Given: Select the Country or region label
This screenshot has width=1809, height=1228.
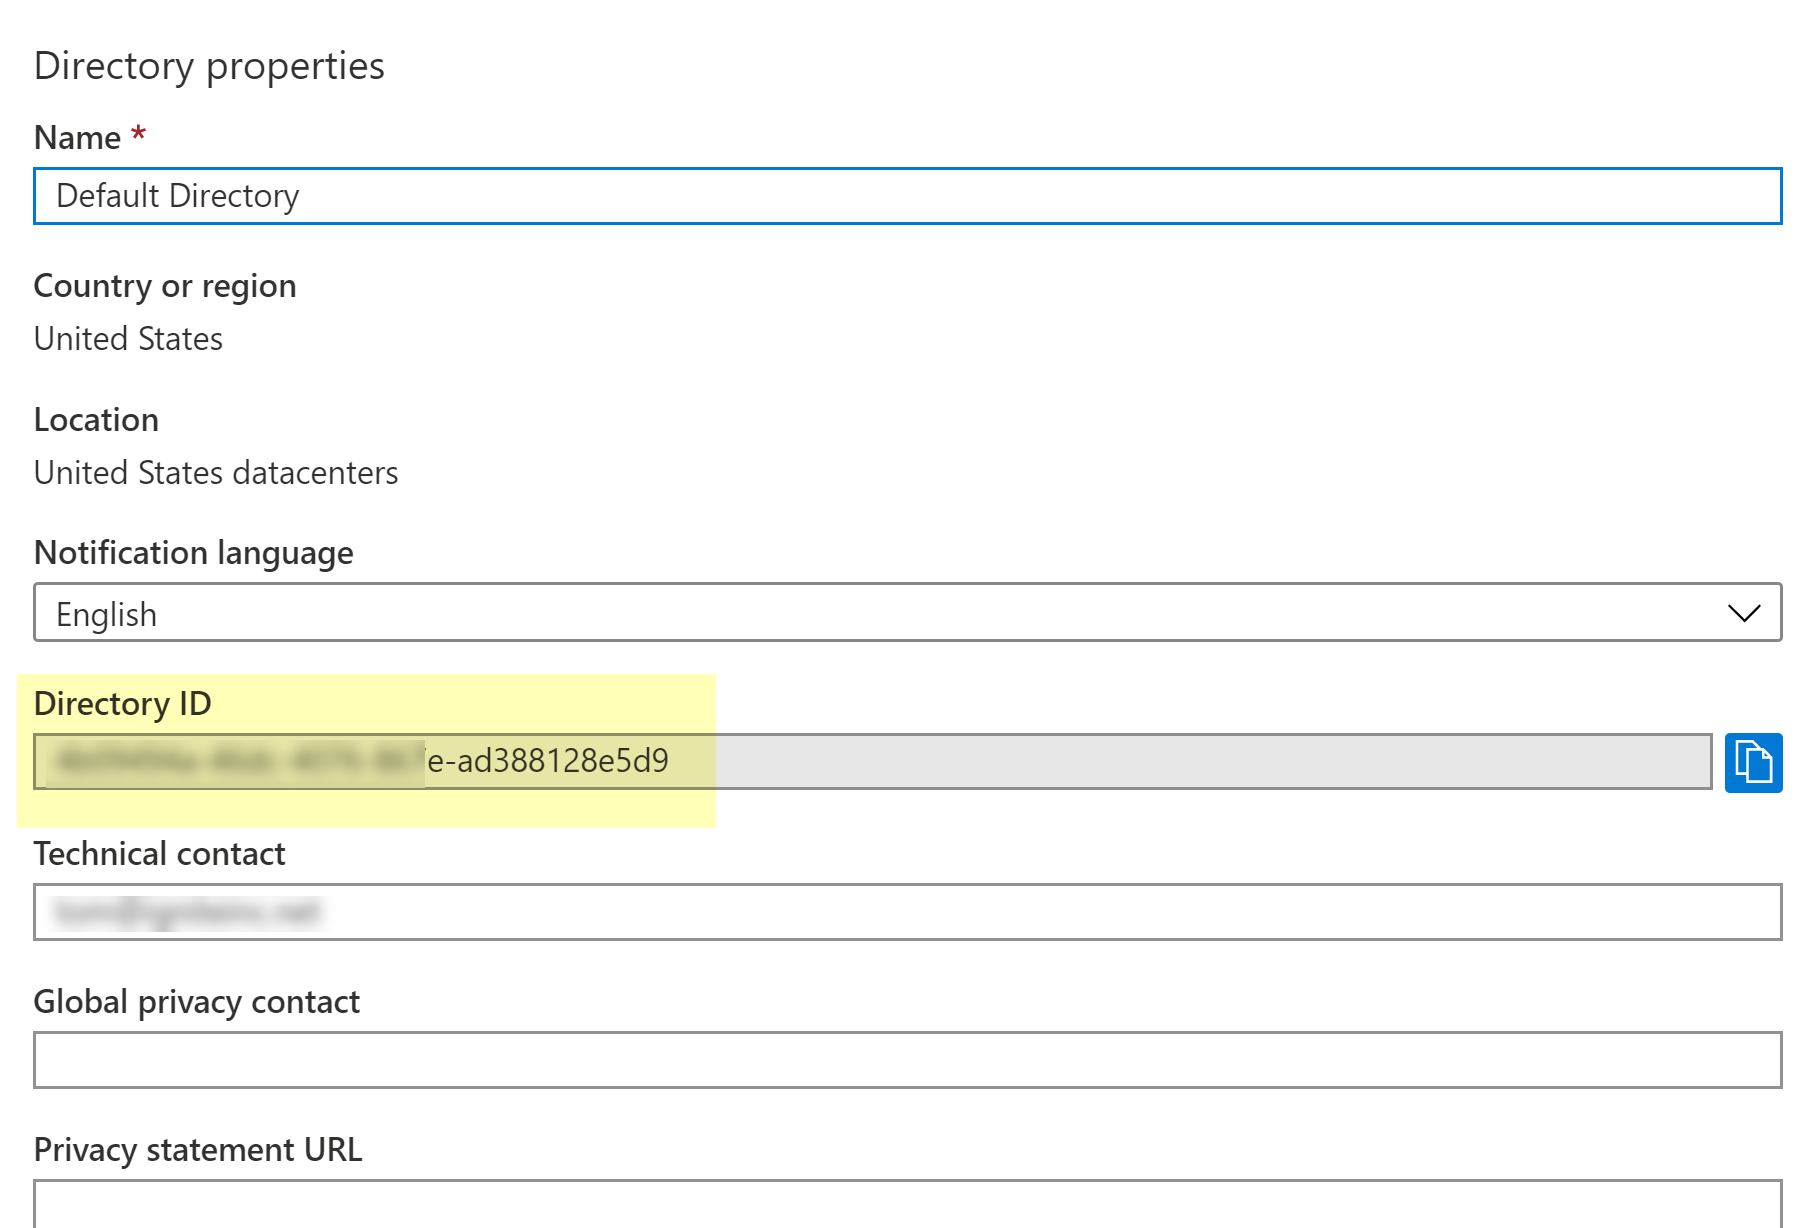Looking at the screenshot, I should pyautogui.click(x=165, y=286).
